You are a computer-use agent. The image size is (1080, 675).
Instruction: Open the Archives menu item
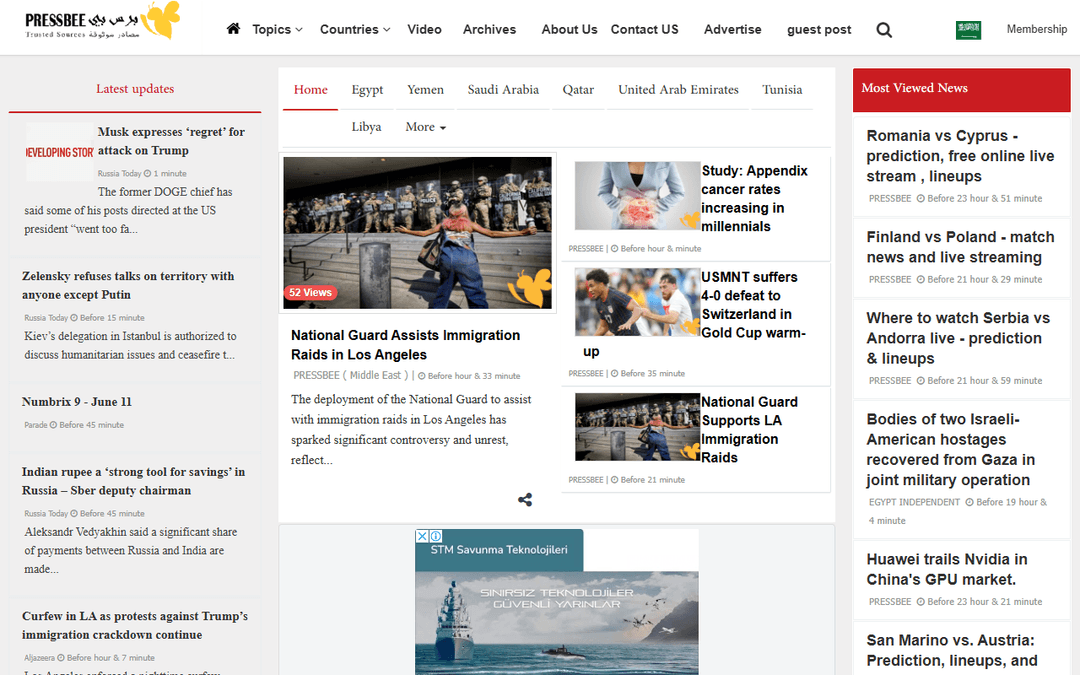[489, 29]
